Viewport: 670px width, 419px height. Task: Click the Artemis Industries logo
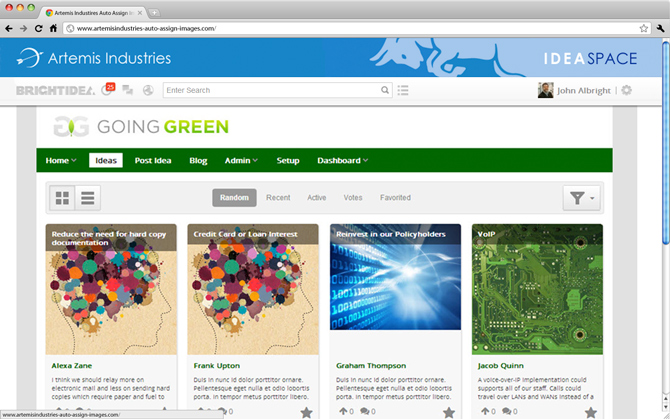[94, 58]
